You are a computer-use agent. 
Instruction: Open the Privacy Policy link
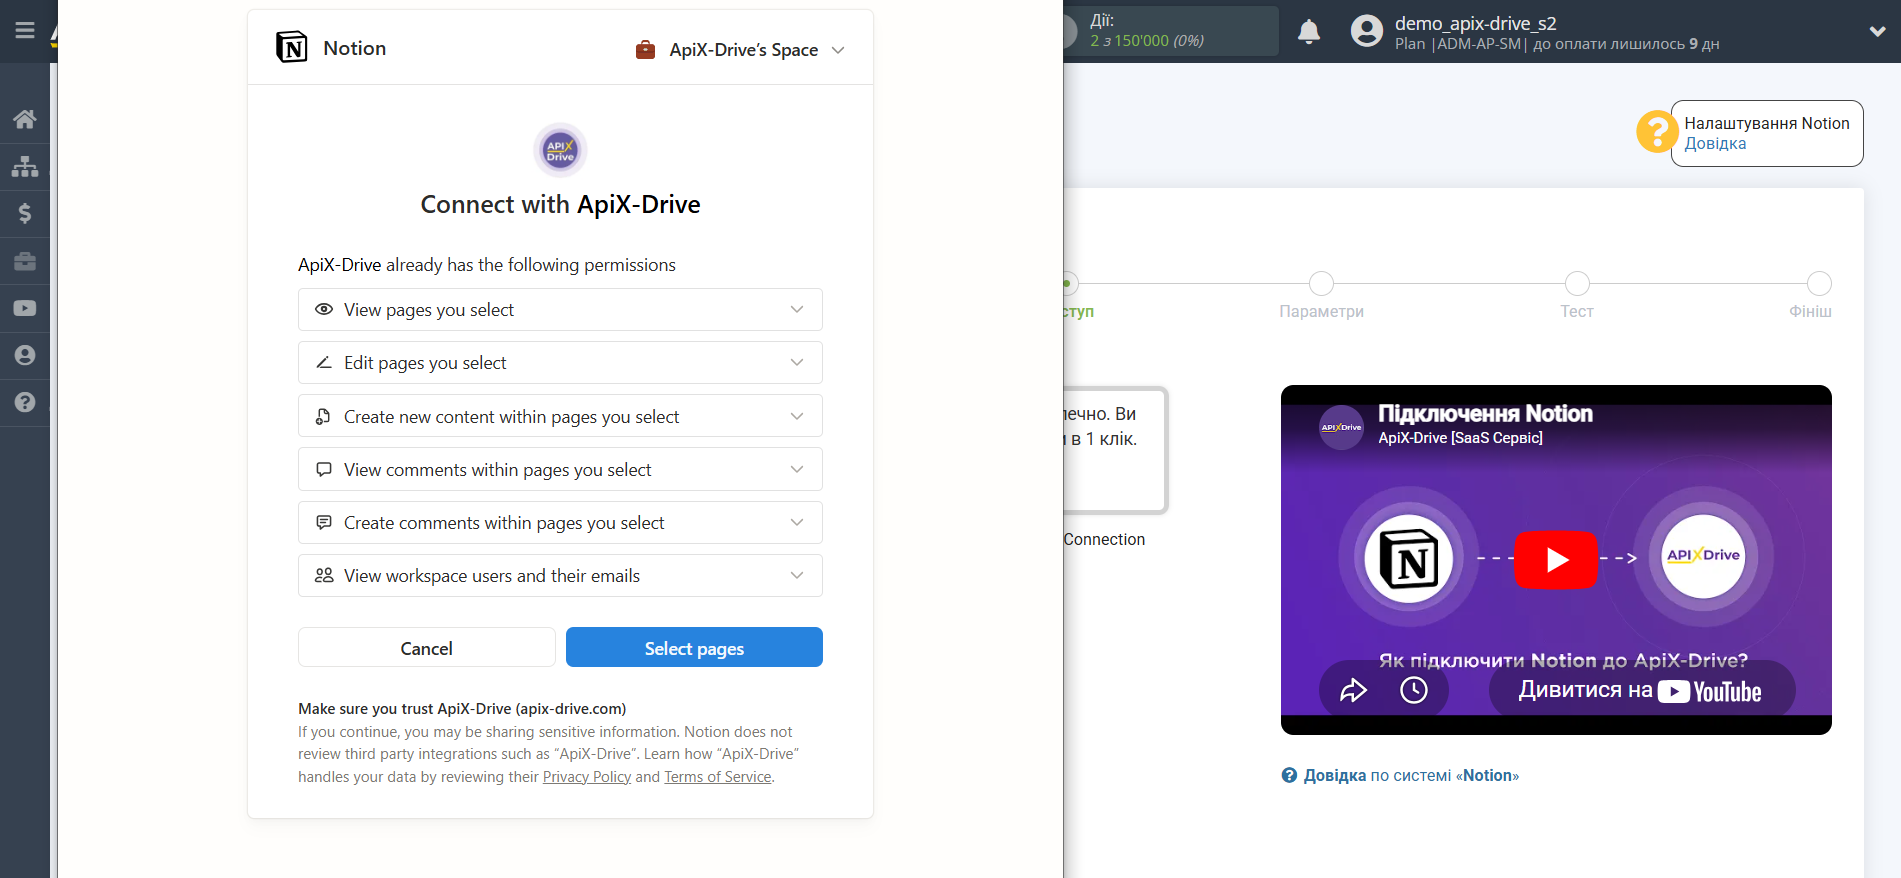[587, 777]
